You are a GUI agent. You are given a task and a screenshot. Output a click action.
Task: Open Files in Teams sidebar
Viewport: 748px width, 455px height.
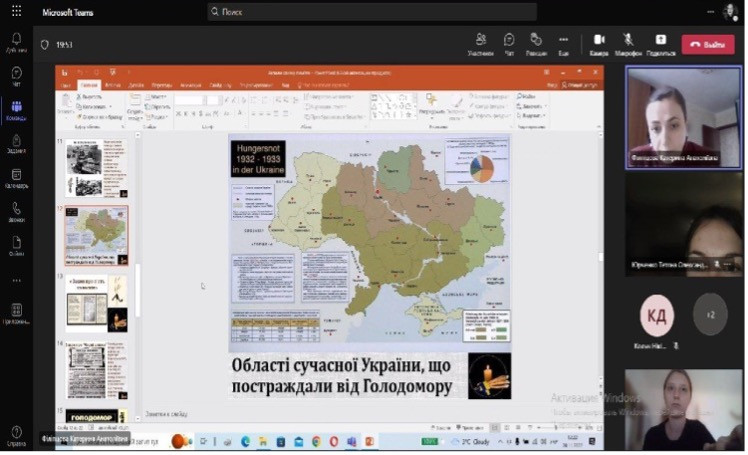click(16, 247)
